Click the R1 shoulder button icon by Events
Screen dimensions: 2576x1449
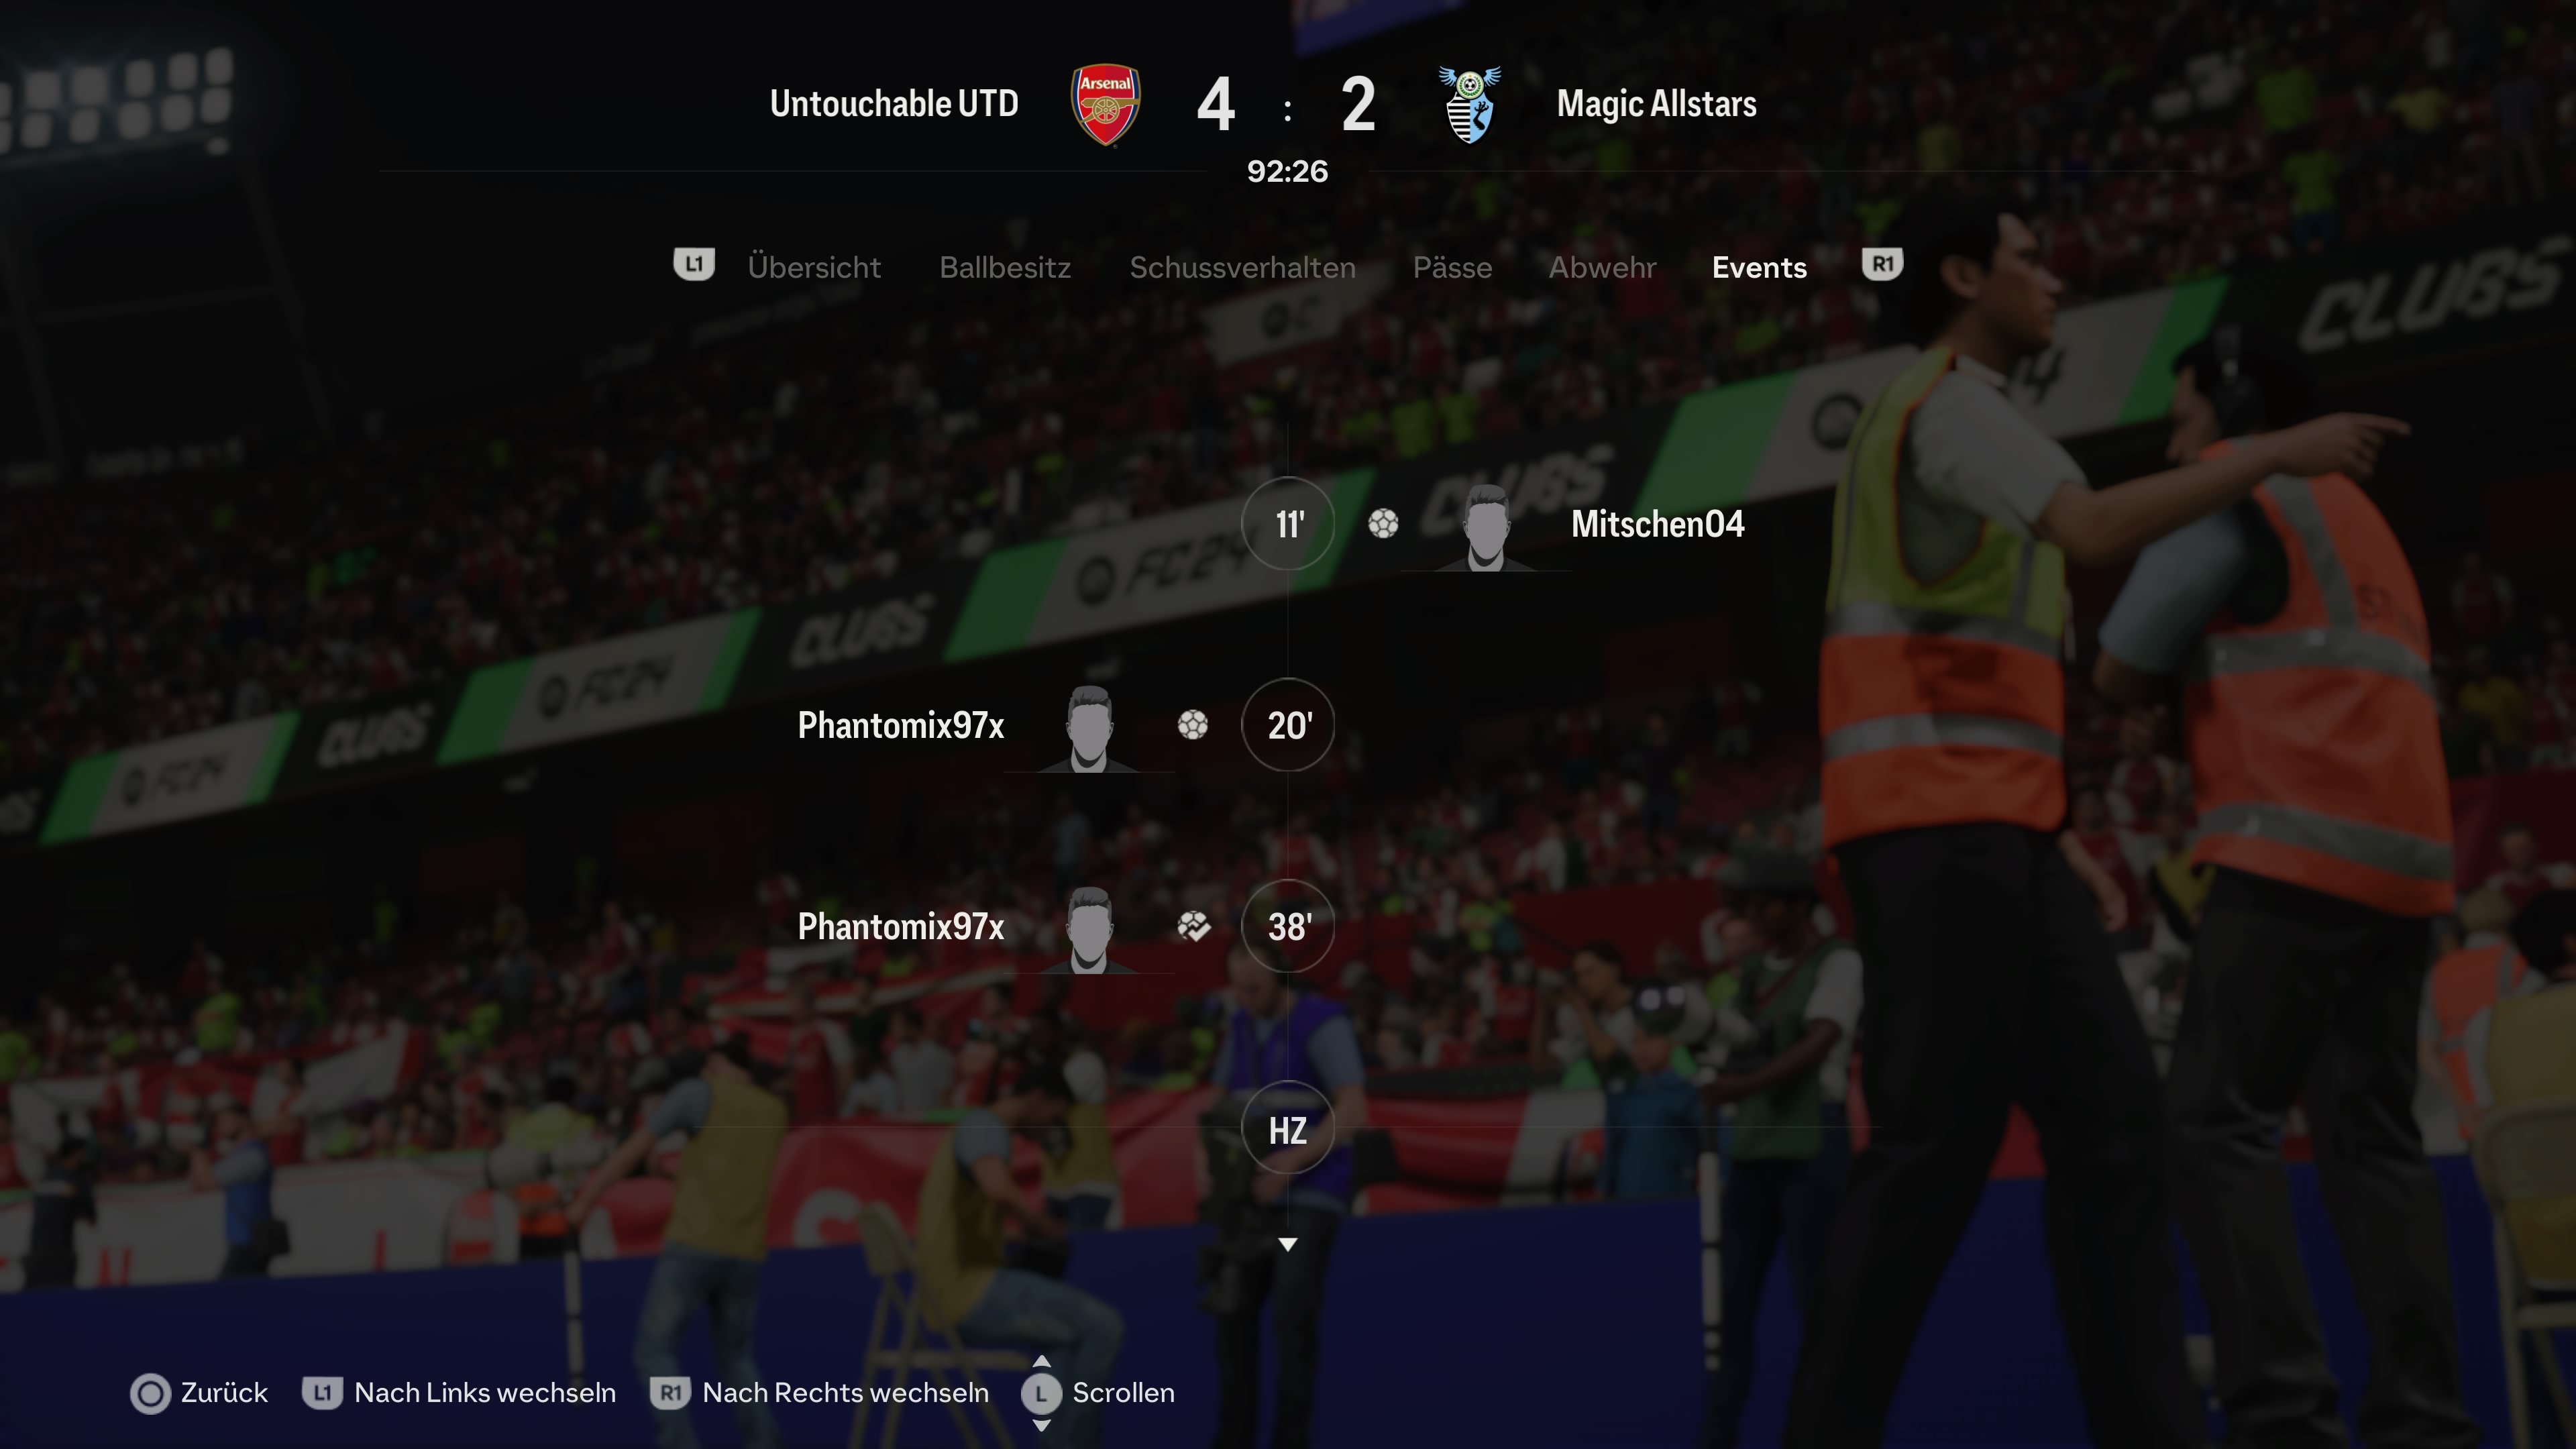coord(1882,265)
